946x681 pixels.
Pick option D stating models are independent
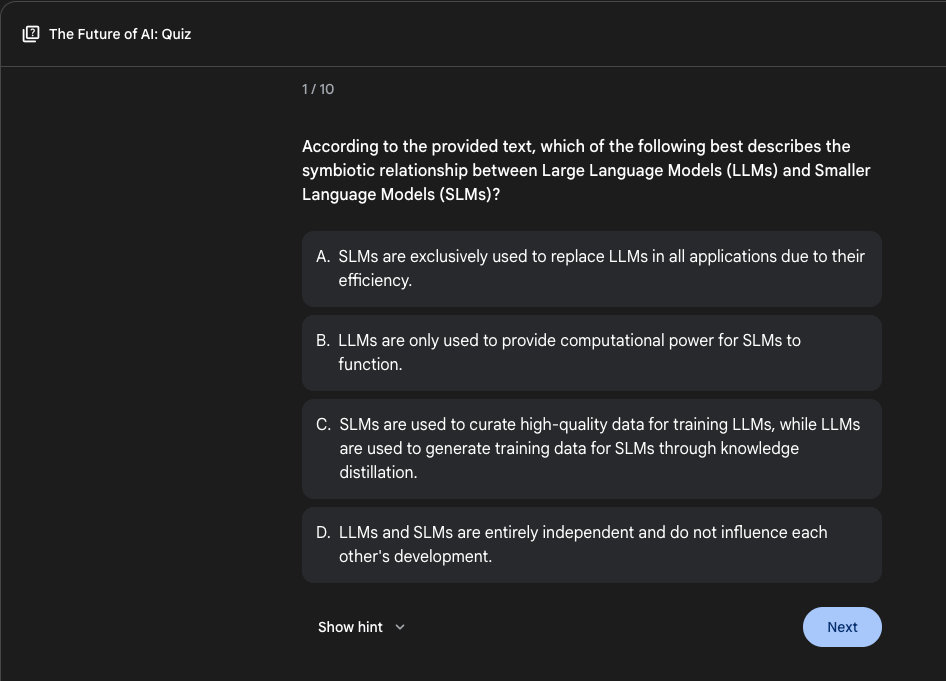pyautogui.click(x=591, y=545)
